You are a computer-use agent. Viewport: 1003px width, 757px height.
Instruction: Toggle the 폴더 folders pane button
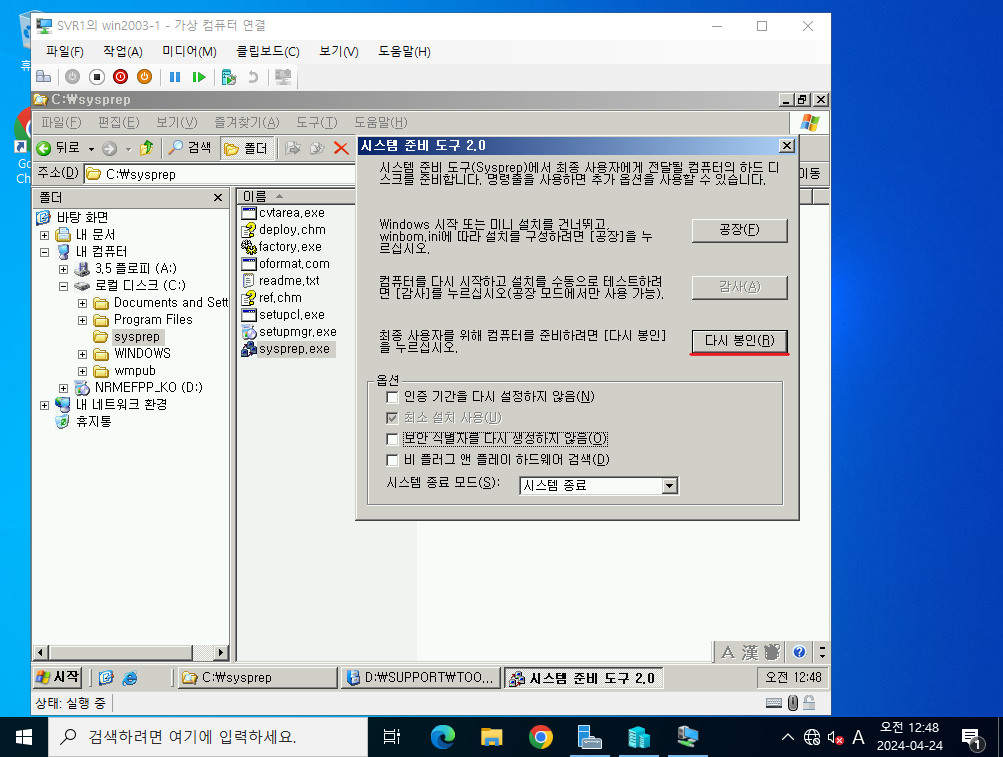(x=246, y=148)
